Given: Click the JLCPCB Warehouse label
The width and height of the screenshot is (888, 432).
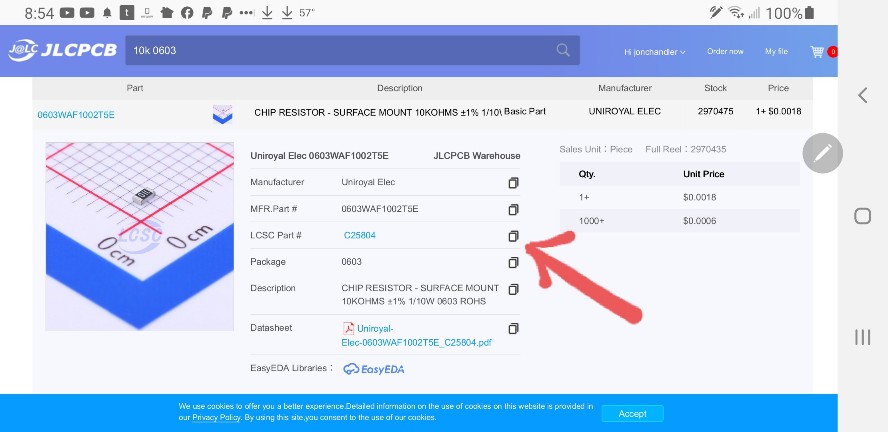Looking at the screenshot, I should click(x=477, y=156).
